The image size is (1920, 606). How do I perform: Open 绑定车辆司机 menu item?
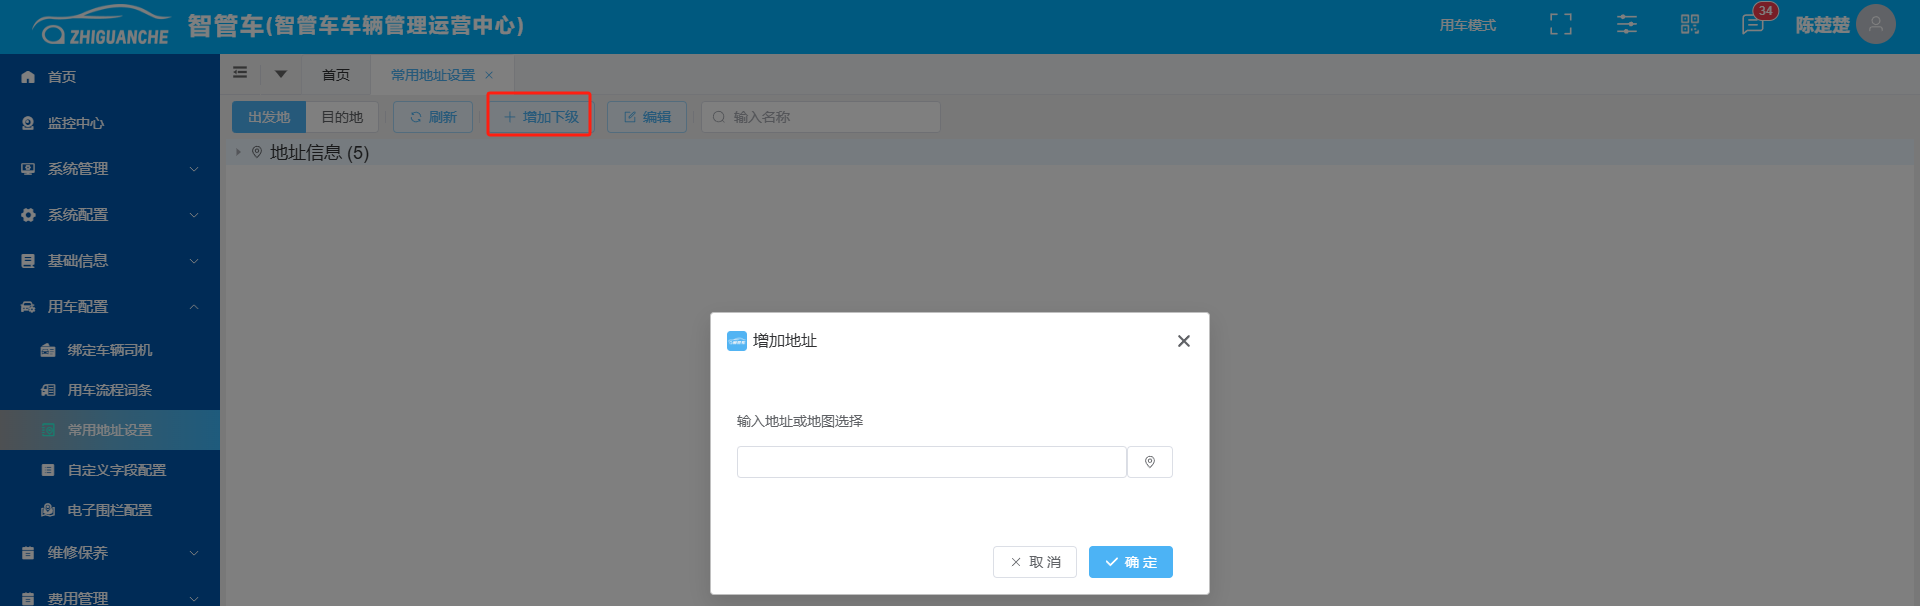[x=110, y=350]
